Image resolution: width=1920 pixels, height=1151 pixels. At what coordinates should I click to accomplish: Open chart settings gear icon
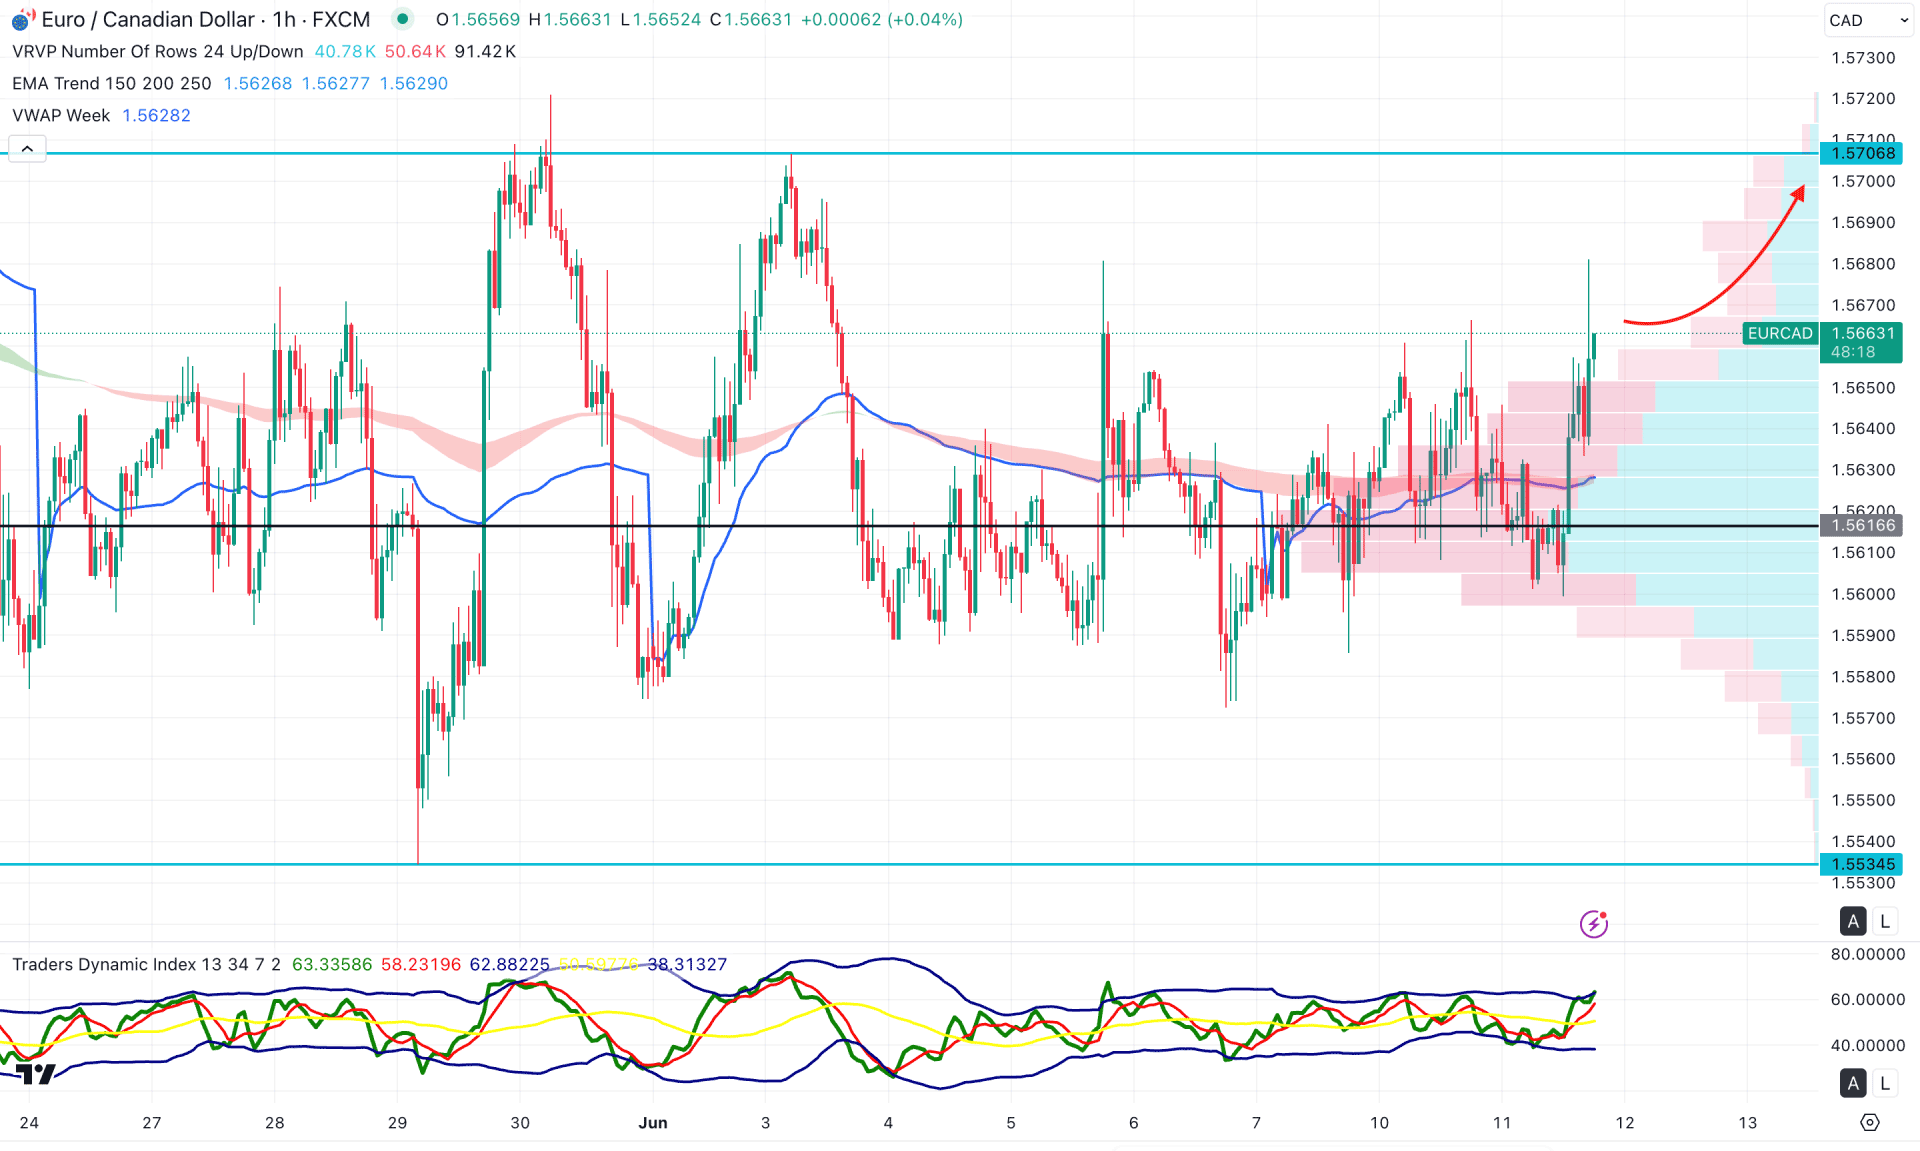(x=1869, y=1122)
